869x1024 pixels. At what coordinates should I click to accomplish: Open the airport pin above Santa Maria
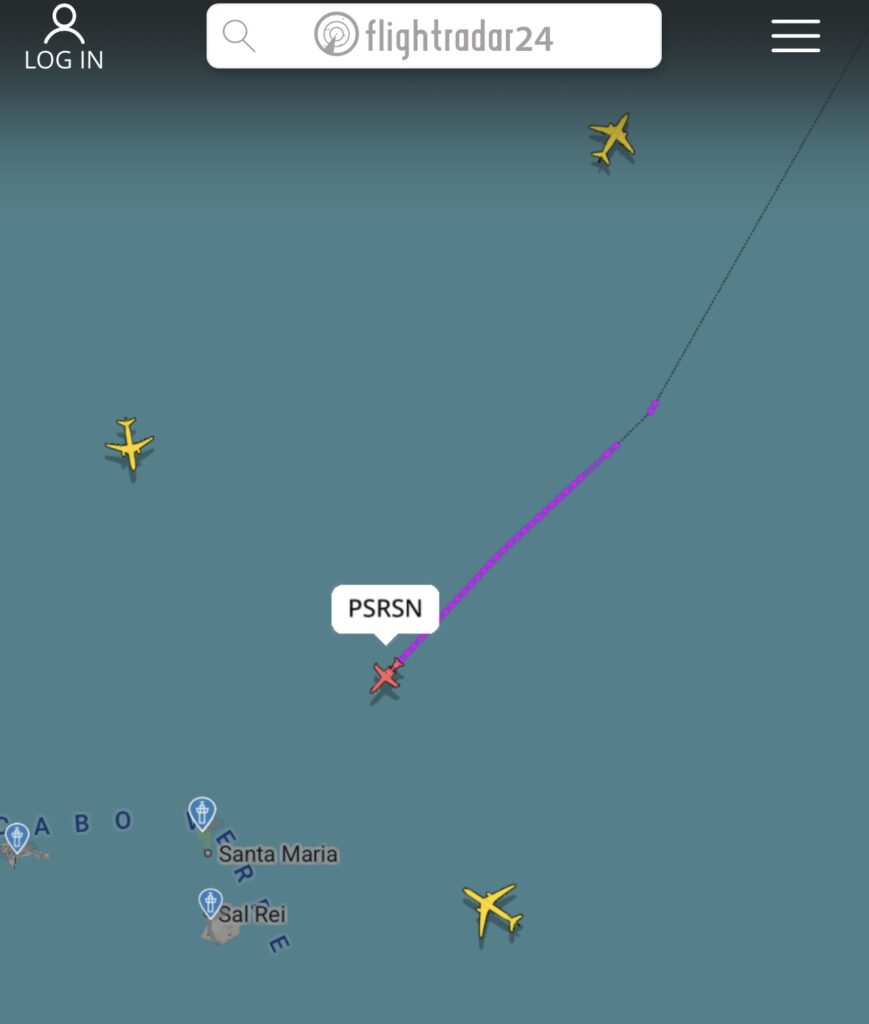coord(202,813)
